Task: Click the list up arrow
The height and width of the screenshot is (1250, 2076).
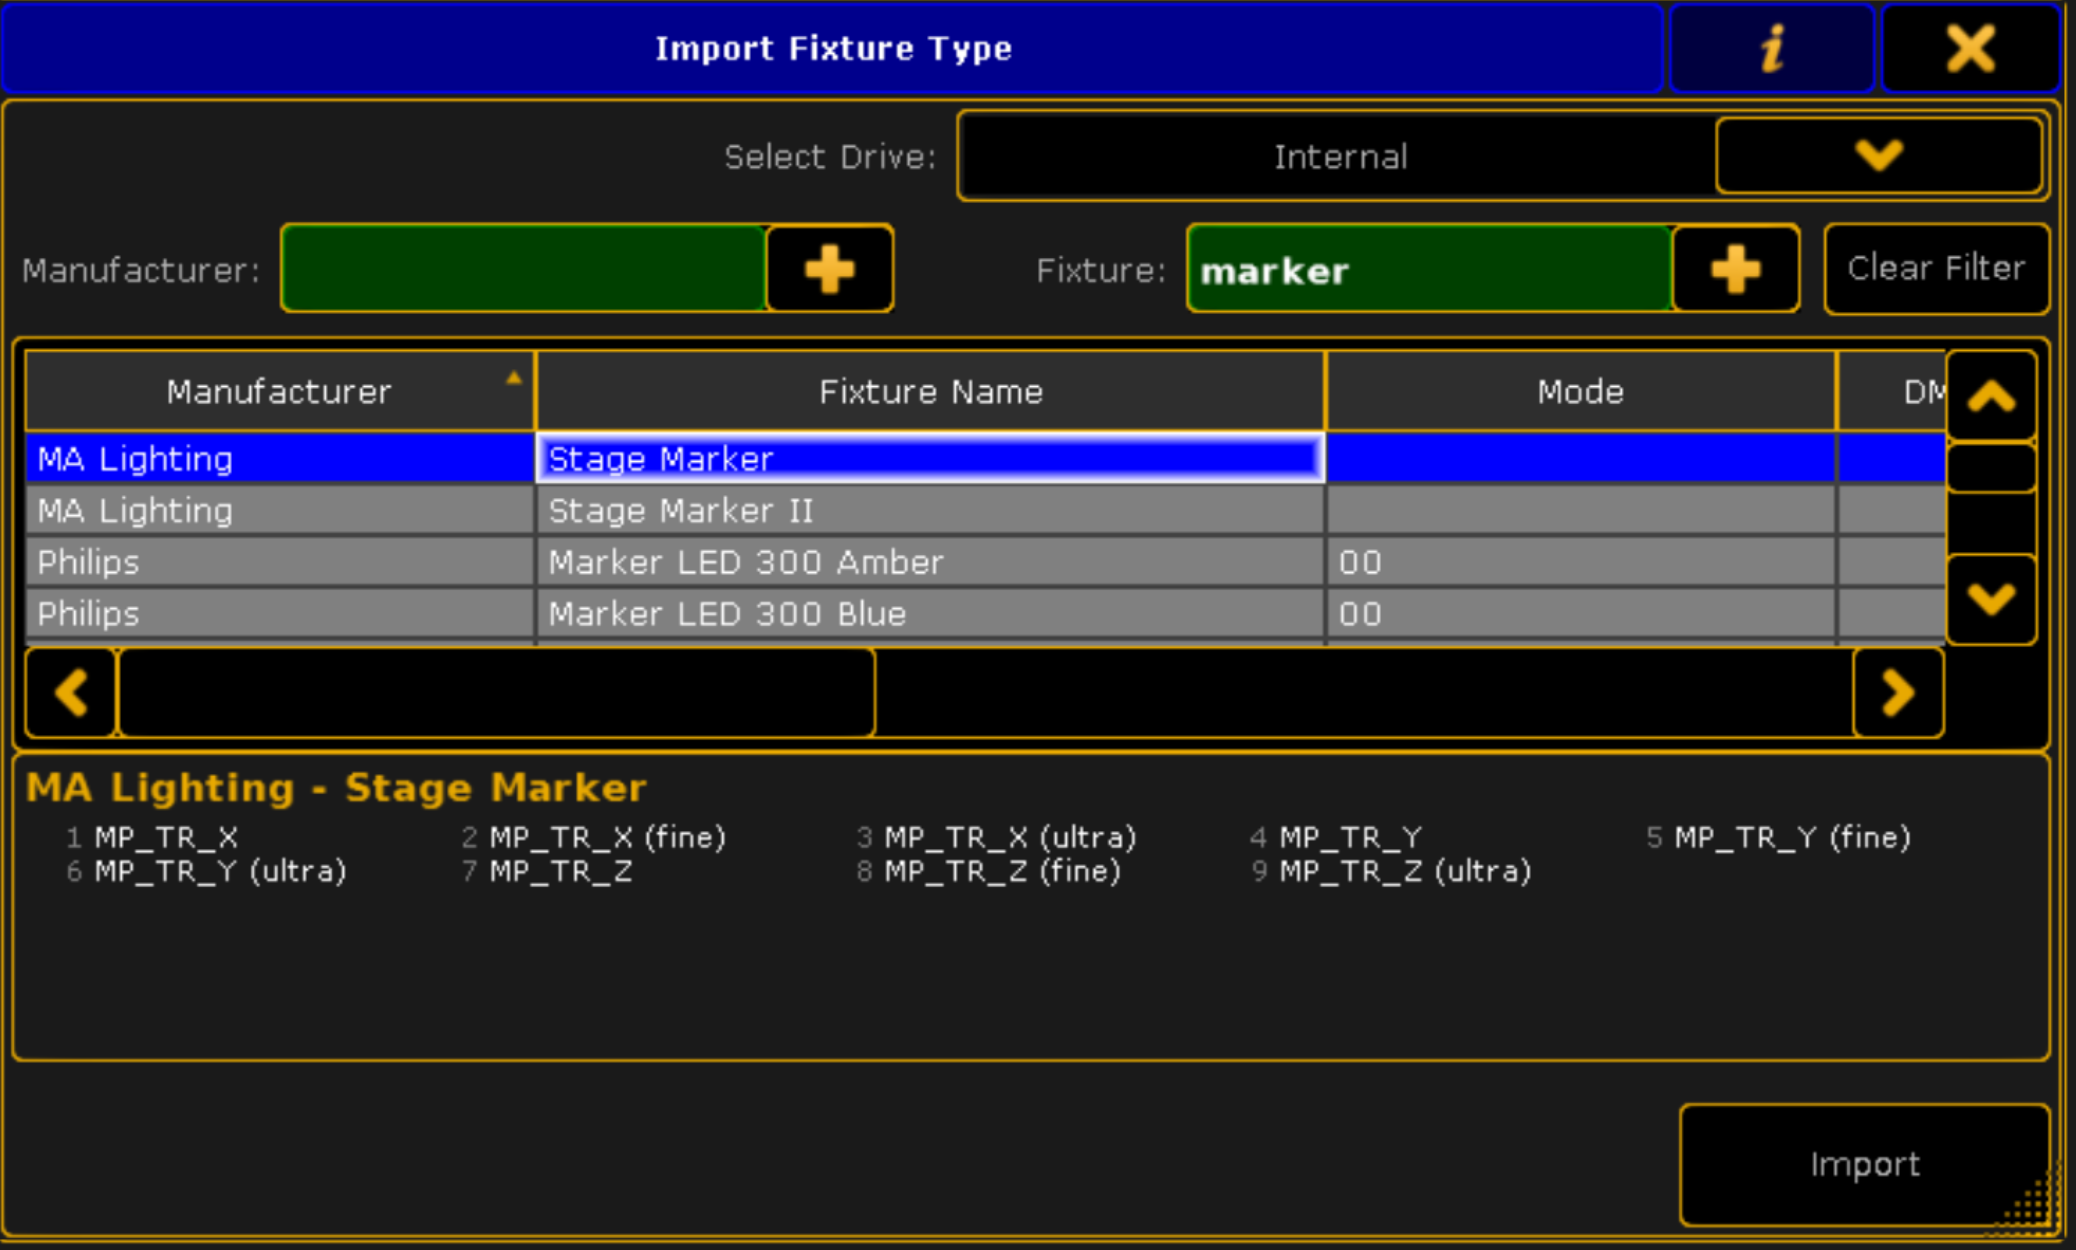Action: [x=1991, y=397]
